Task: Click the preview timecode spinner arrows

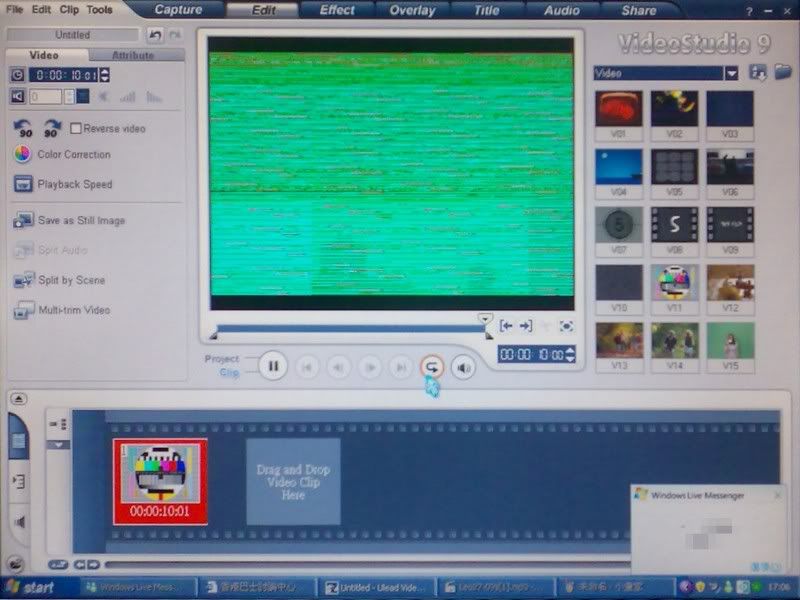Action: pyautogui.click(x=570, y=354)
